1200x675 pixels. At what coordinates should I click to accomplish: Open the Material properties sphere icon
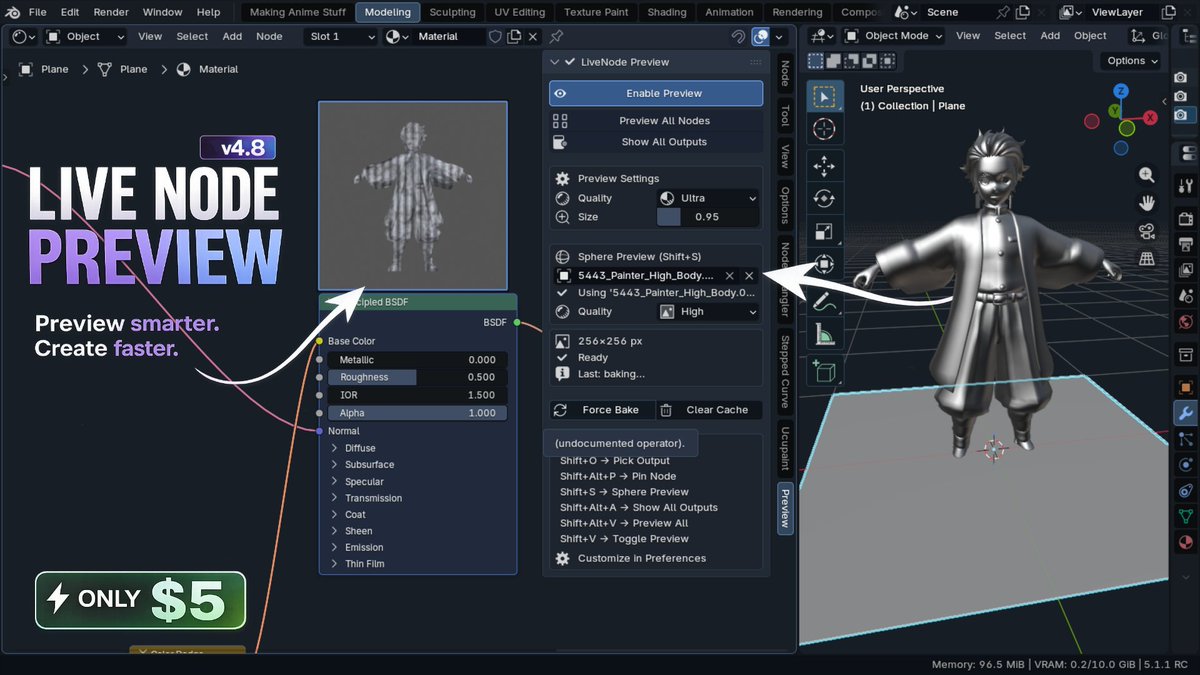coord(1186,542)
